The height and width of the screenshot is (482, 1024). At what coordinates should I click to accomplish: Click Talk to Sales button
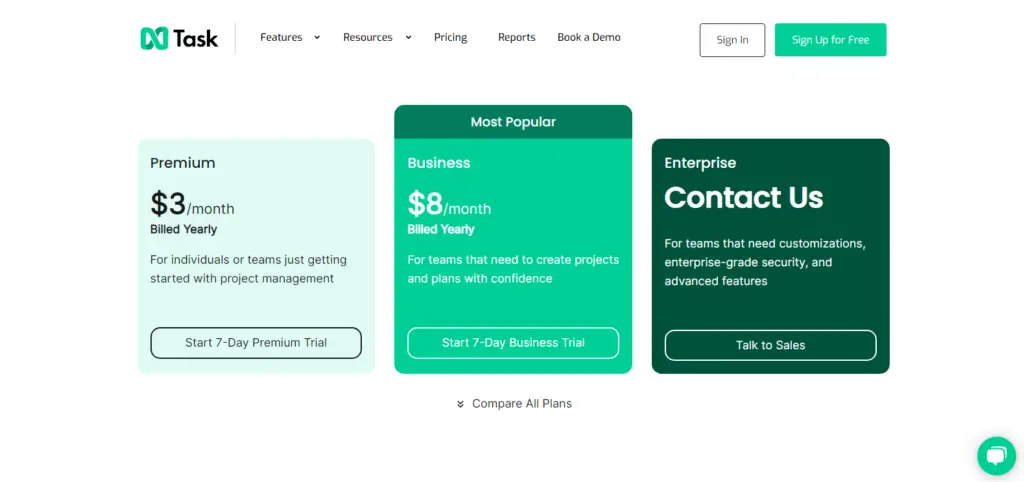tap(771, 345)
